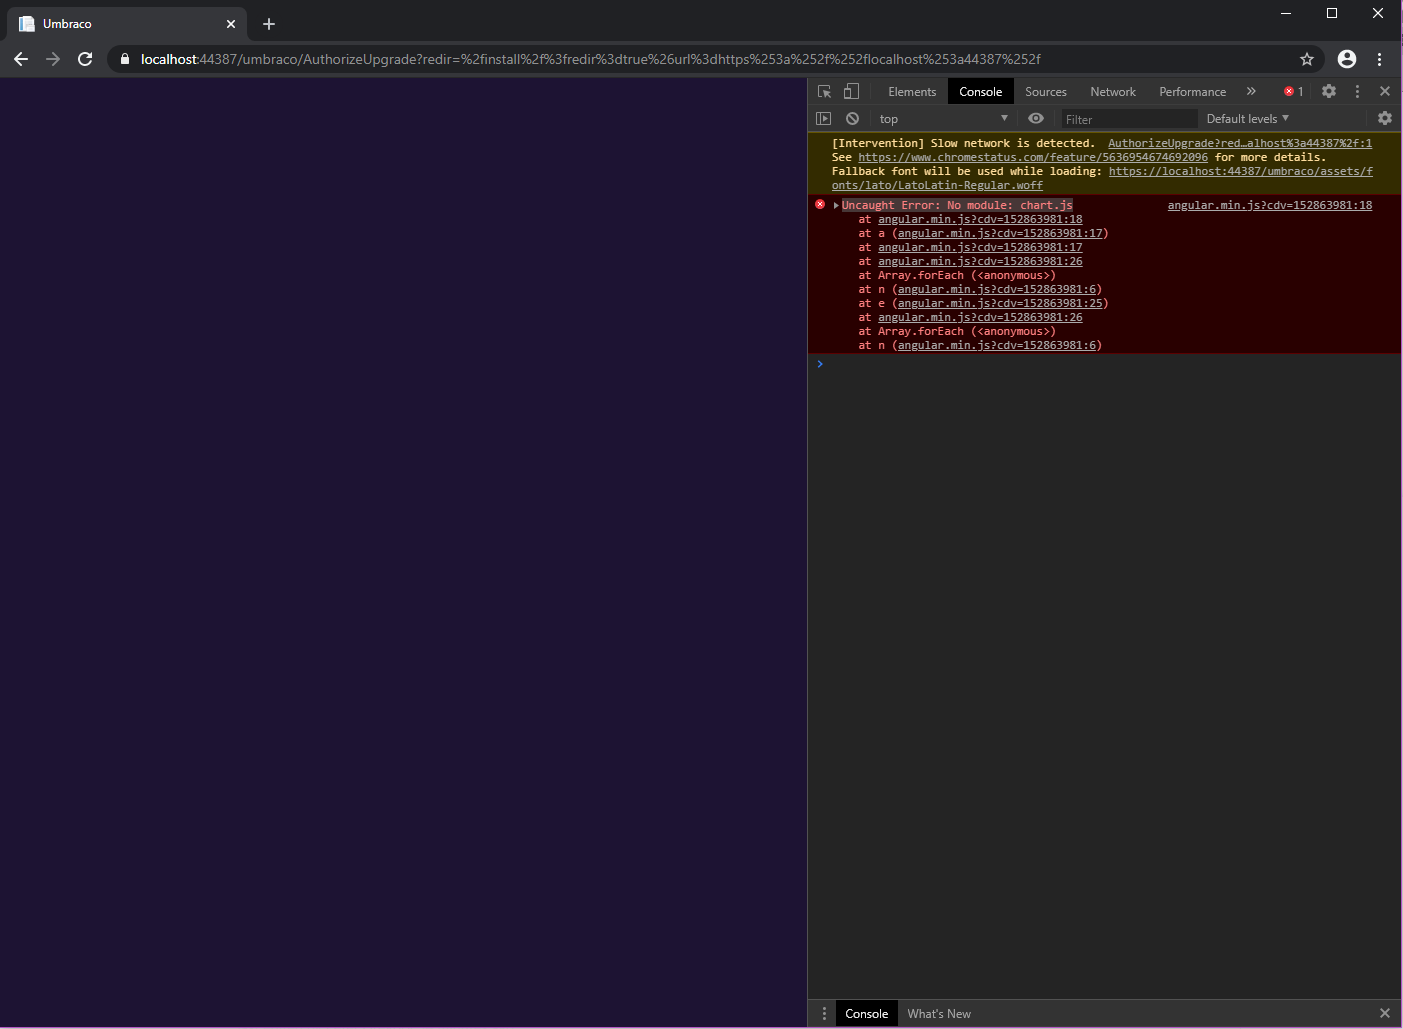Screen dimensions: 1403x1029
Task: Click the address bar URL
Action: (x=590, y=59)
